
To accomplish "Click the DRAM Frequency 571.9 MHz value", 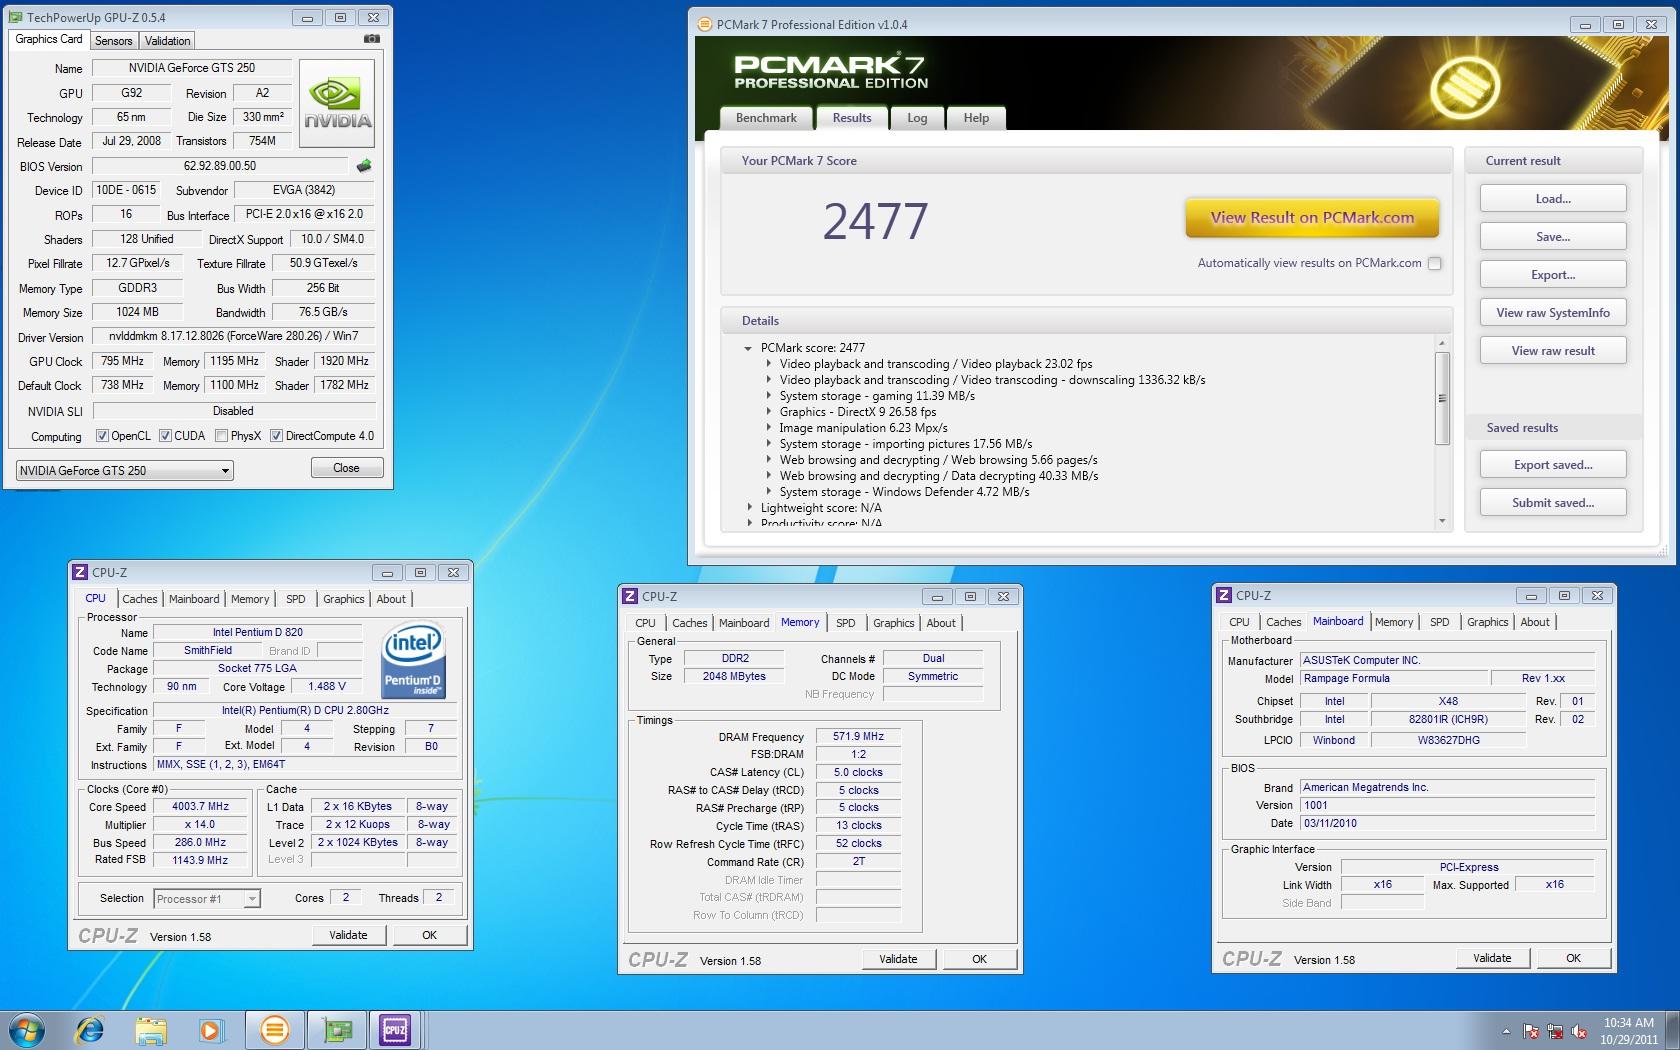I will 858,736.
